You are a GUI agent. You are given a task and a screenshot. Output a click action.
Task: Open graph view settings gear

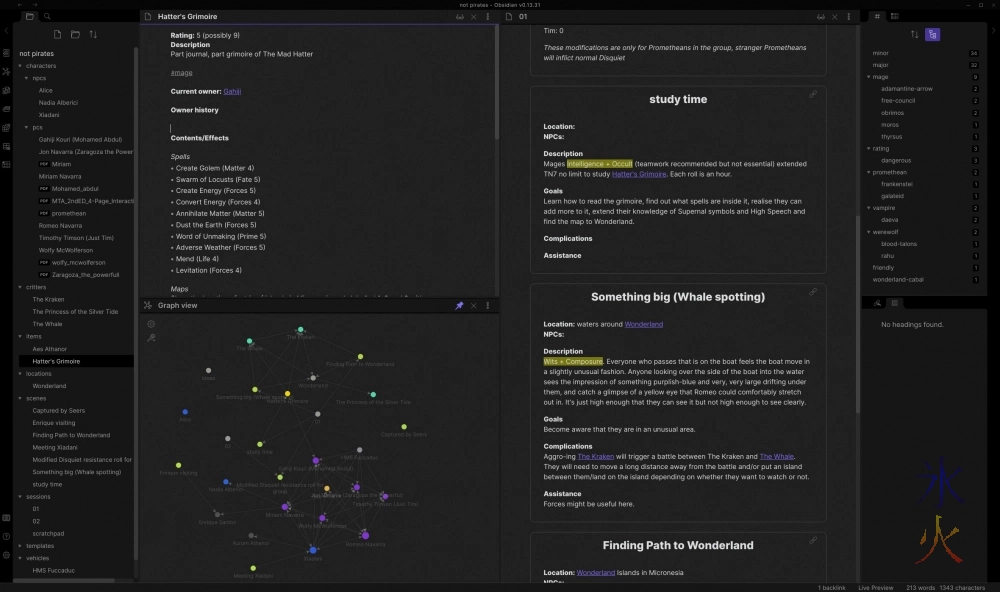pos(152,324)
